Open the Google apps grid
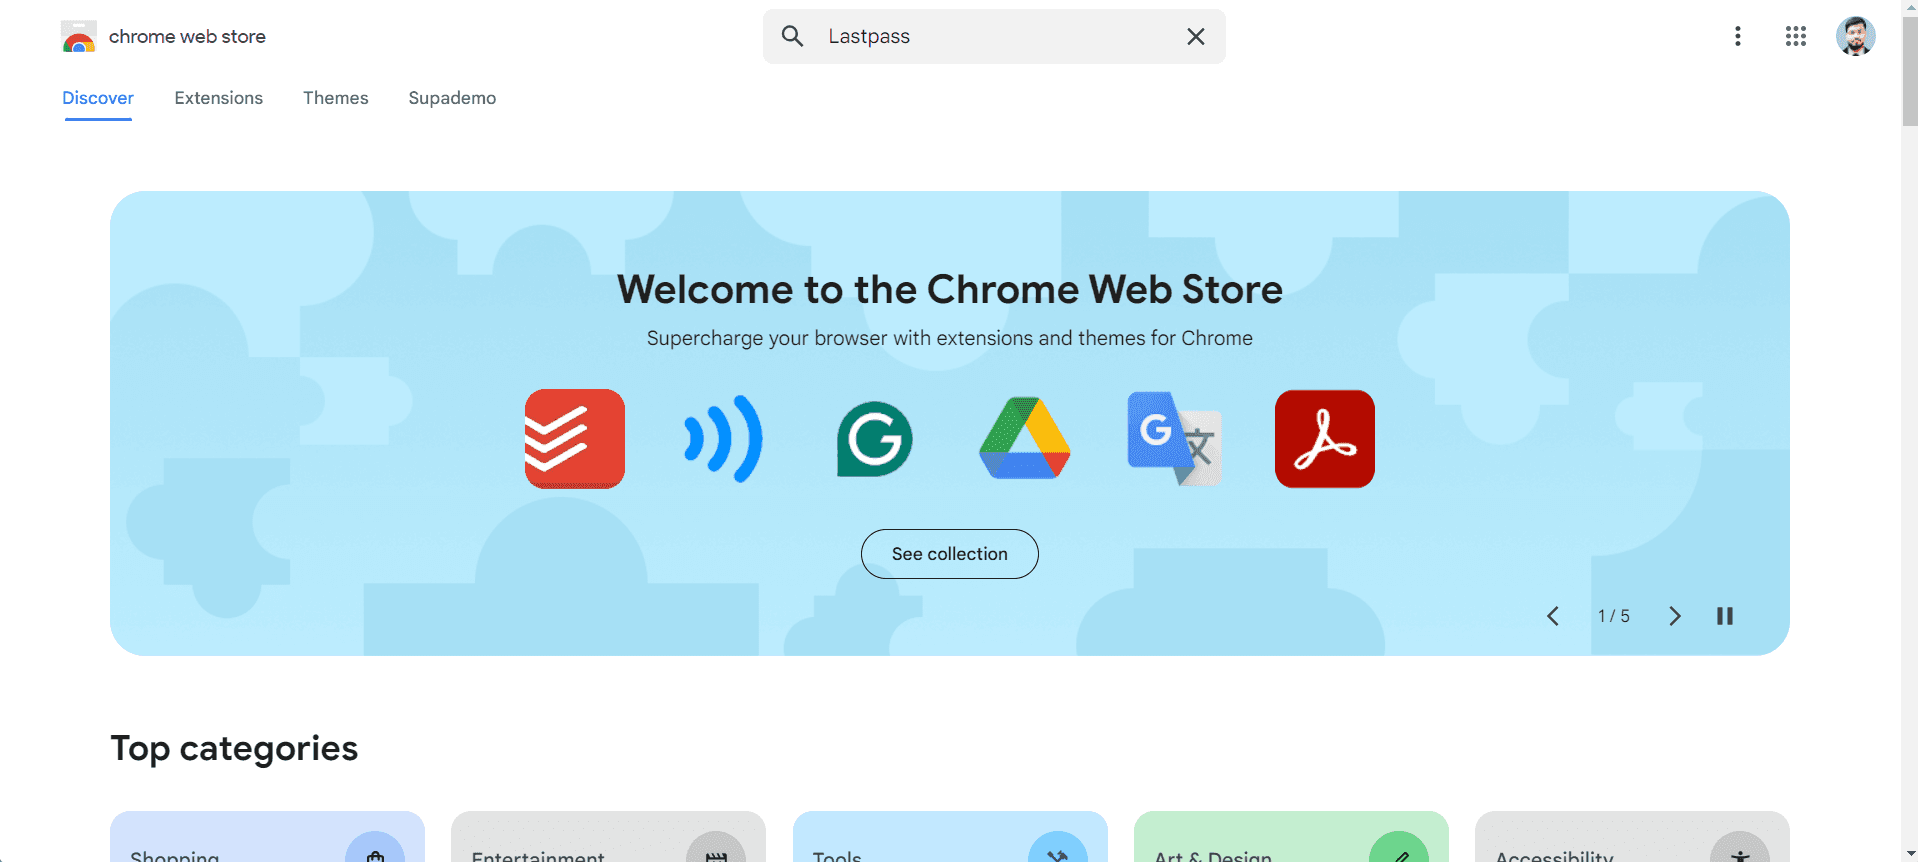Image resolution: width=1918 pixels, height=862 pixels. pyautogui.click(x=1795, y=37)
